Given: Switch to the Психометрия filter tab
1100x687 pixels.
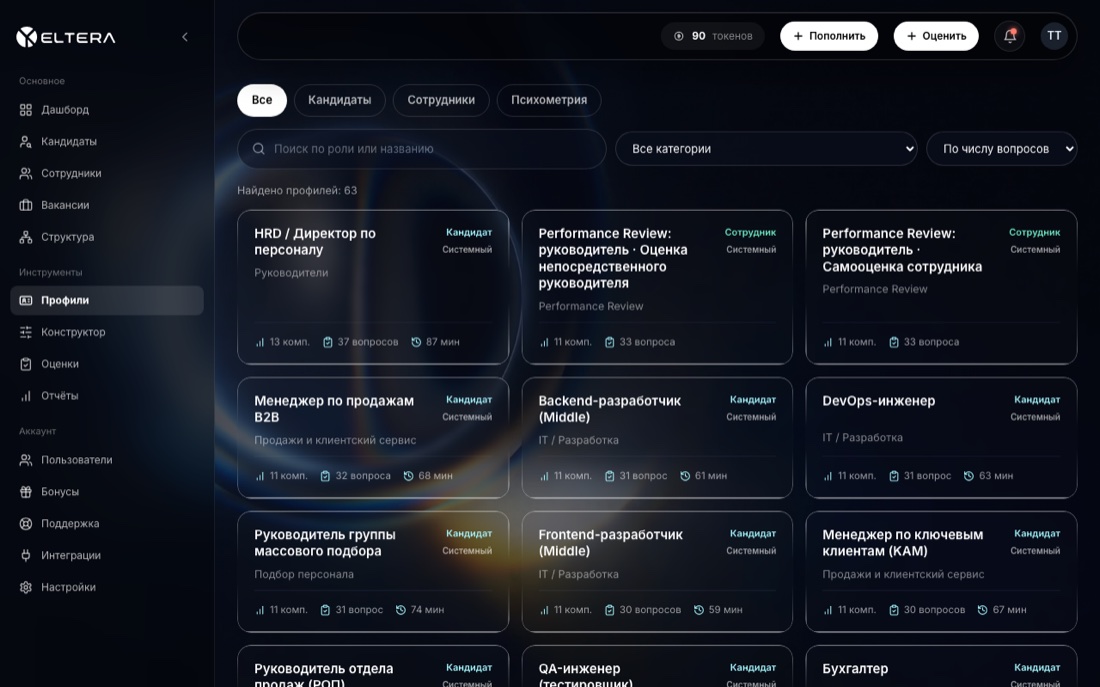Looking at the screenshot, I should [x=549, y=100].
